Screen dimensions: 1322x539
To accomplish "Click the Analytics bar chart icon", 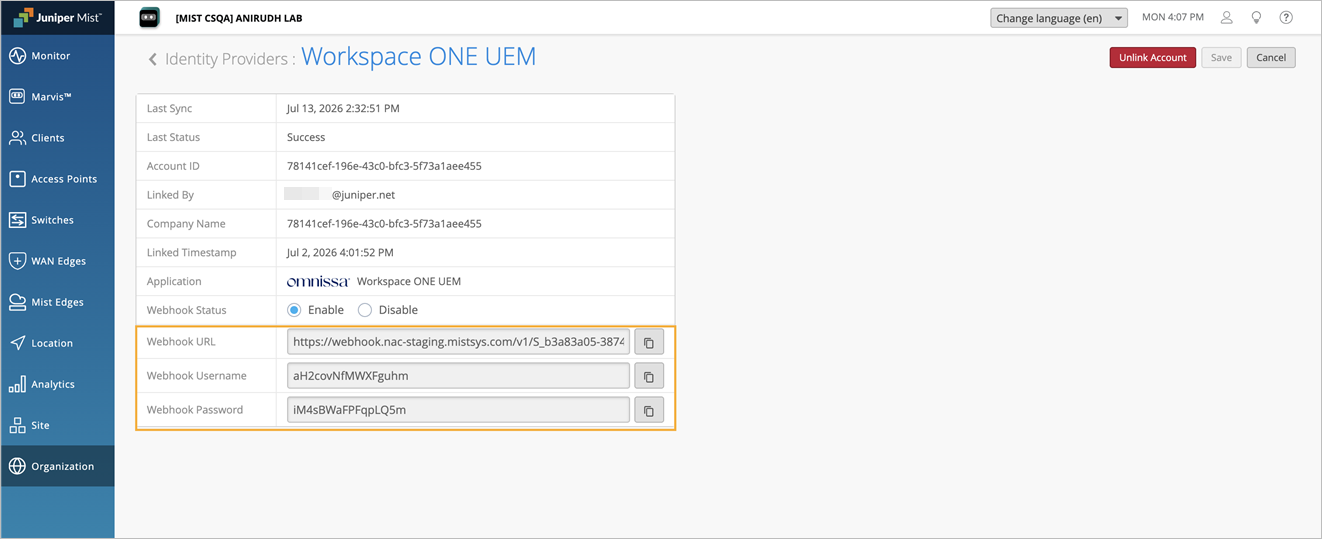I will (17, 384).
